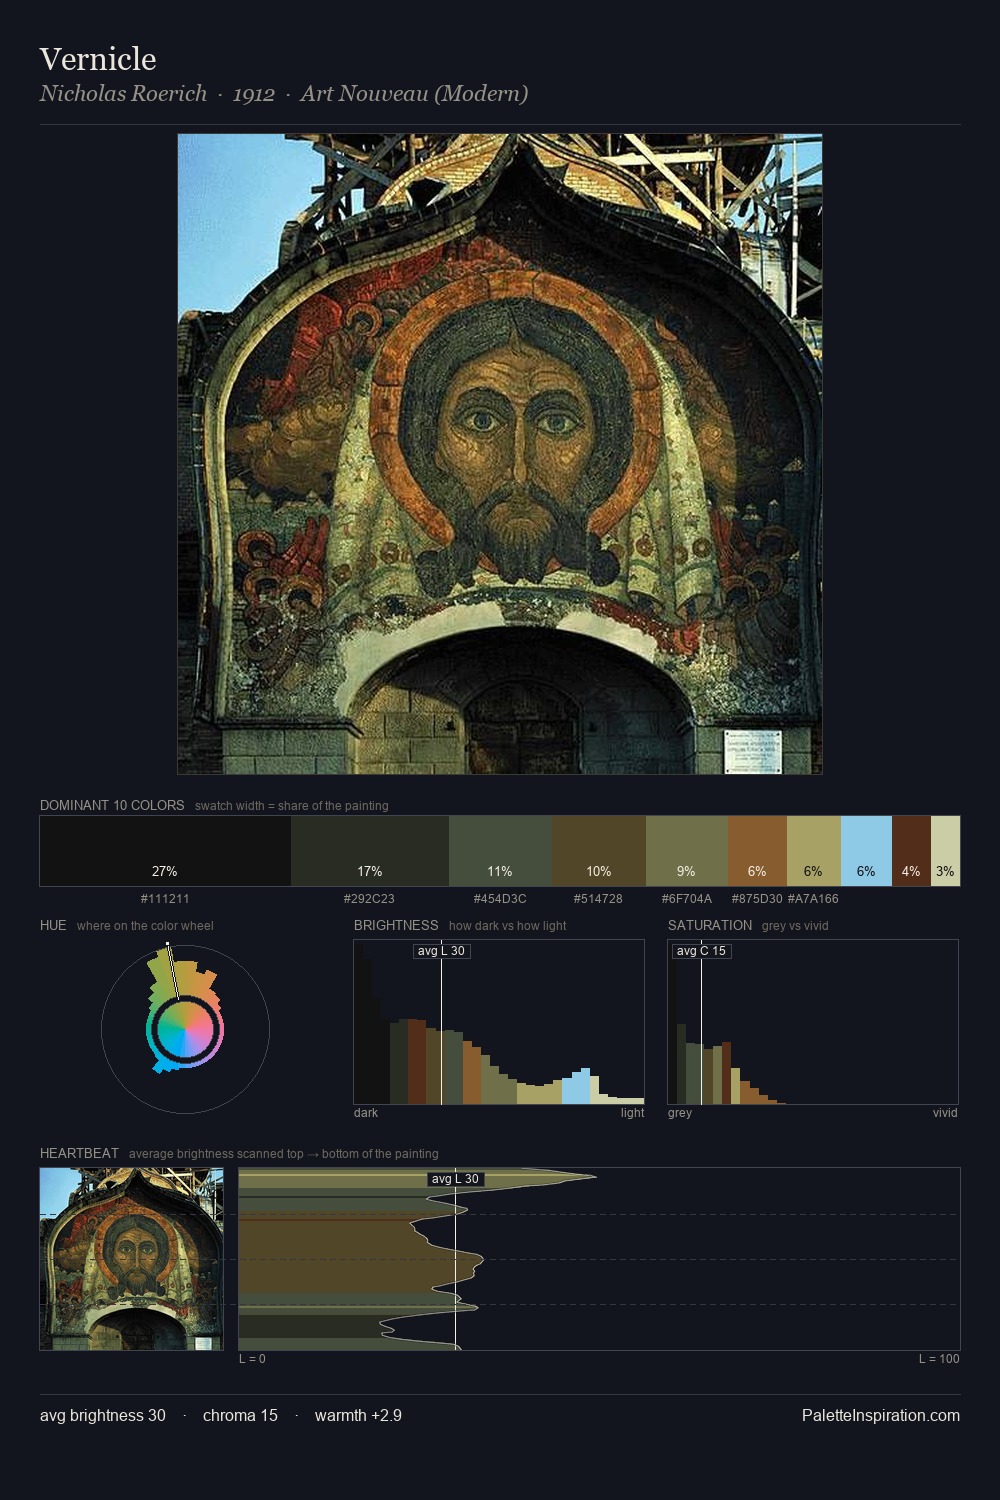Select the 9% olive swatch
The height and width of the screenshot is (1500, 1000).
coord(687,851)
